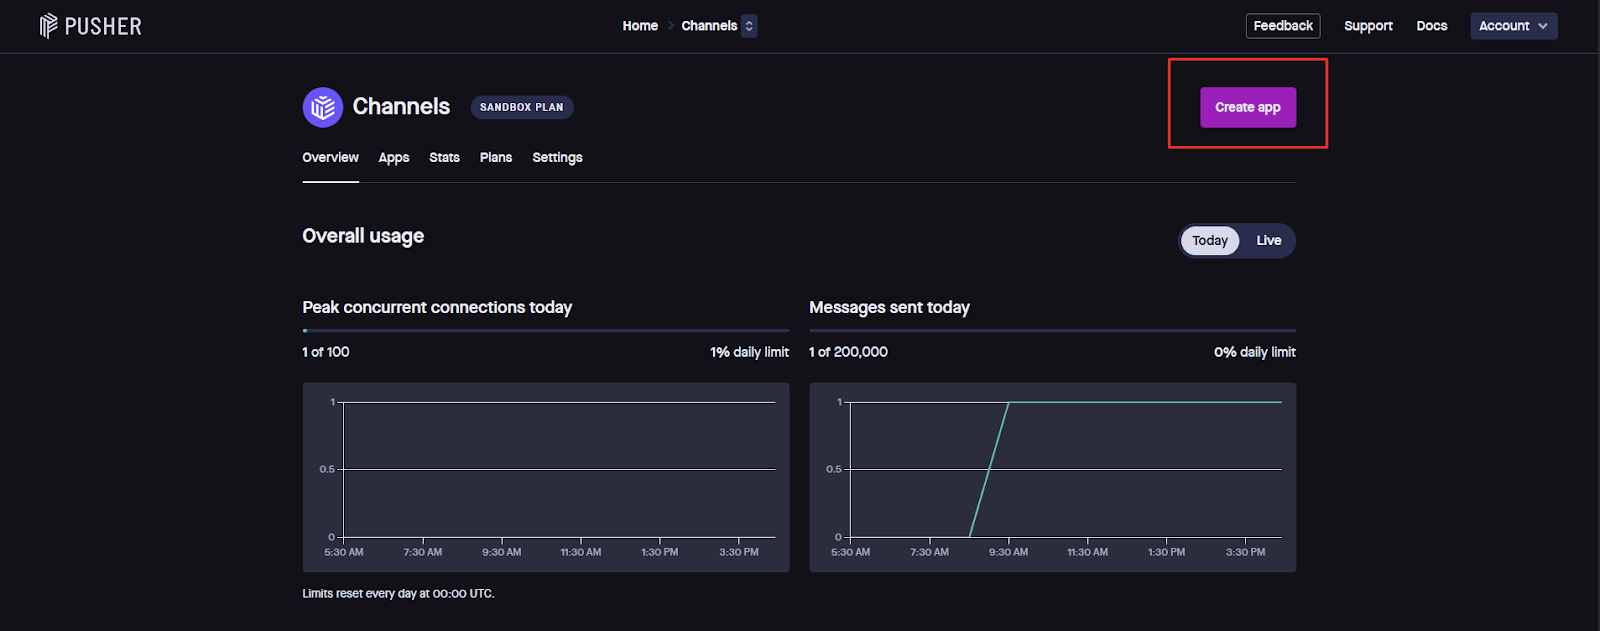Switch usage view to Live

(1269, 241)
